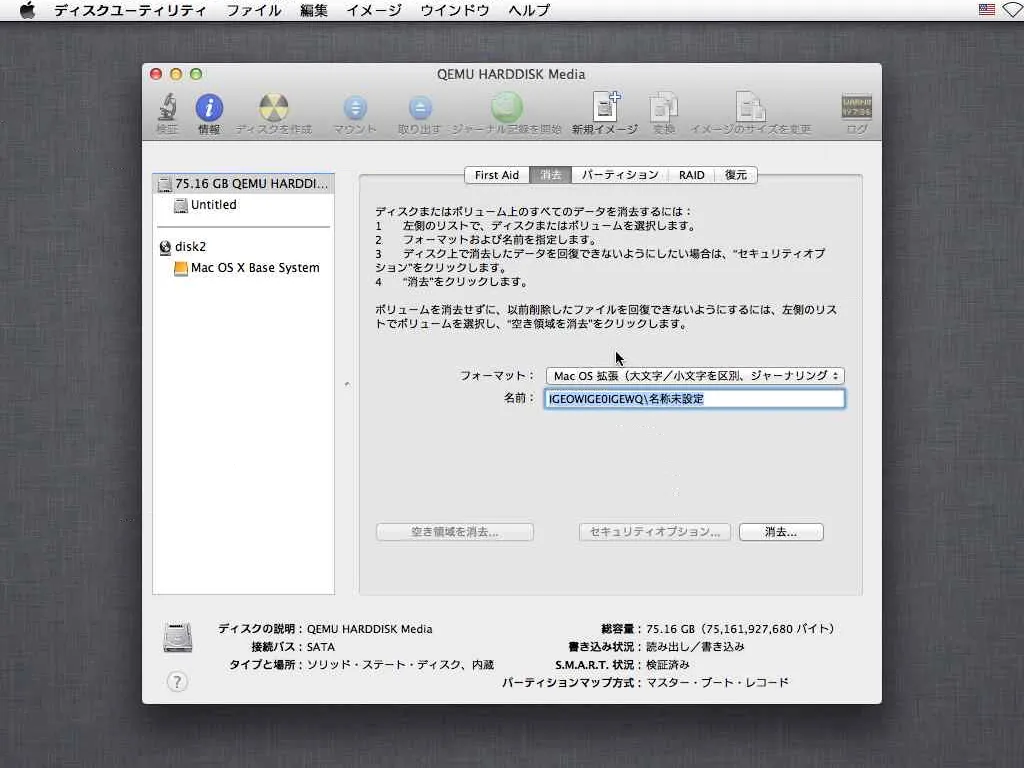Click the US flag input source icon
Screen dimensions: 1024x768
pos(987,10)
